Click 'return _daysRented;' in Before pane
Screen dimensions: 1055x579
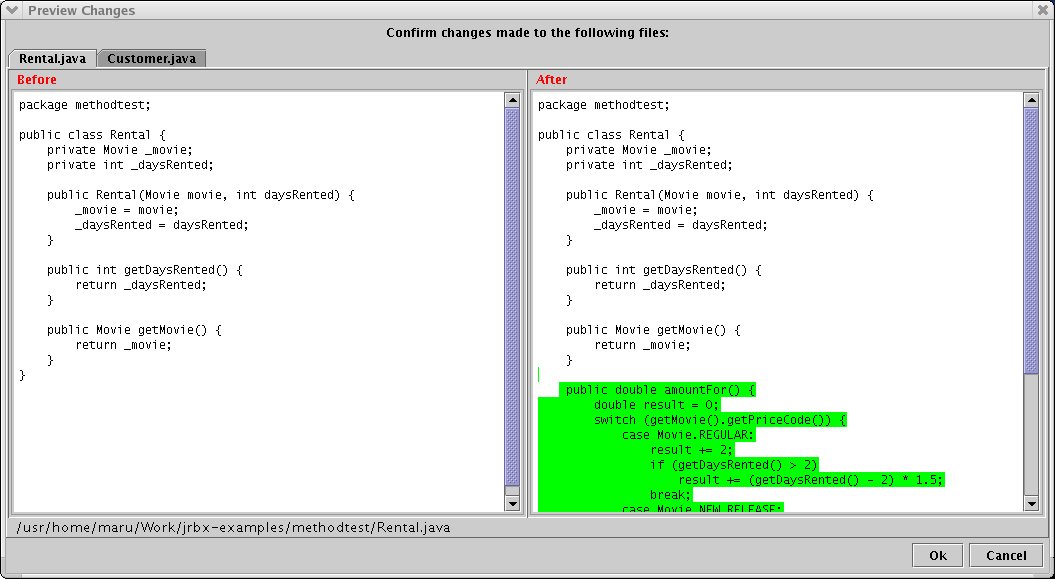(141, 285)
